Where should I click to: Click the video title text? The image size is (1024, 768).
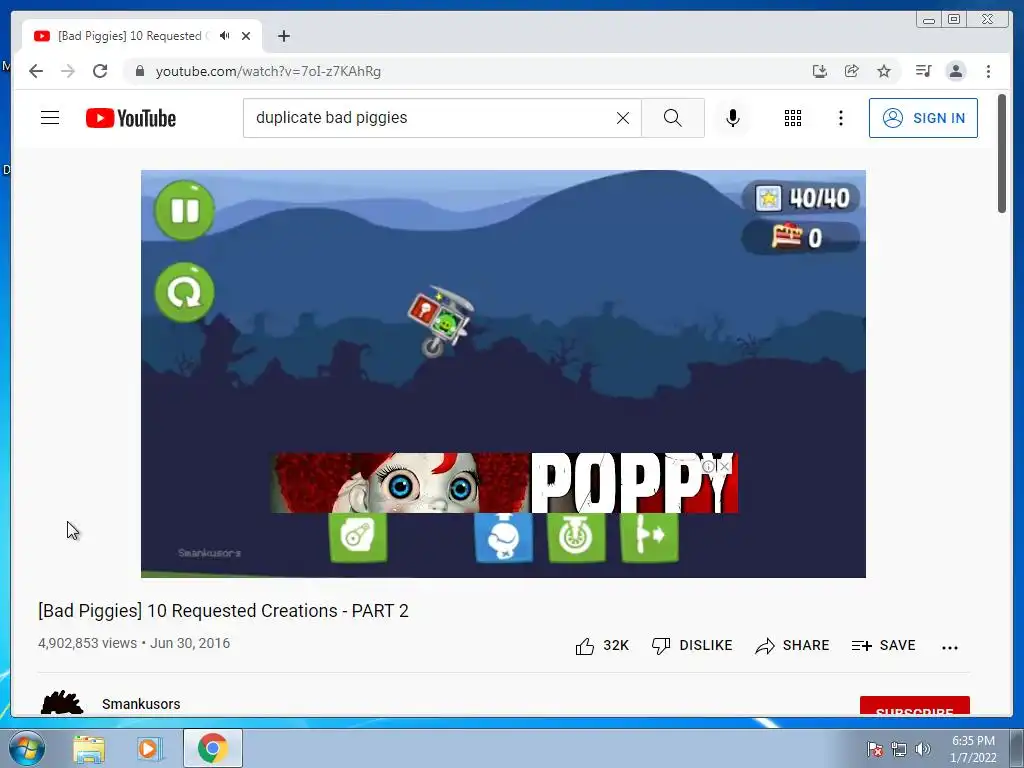[223, 611]
